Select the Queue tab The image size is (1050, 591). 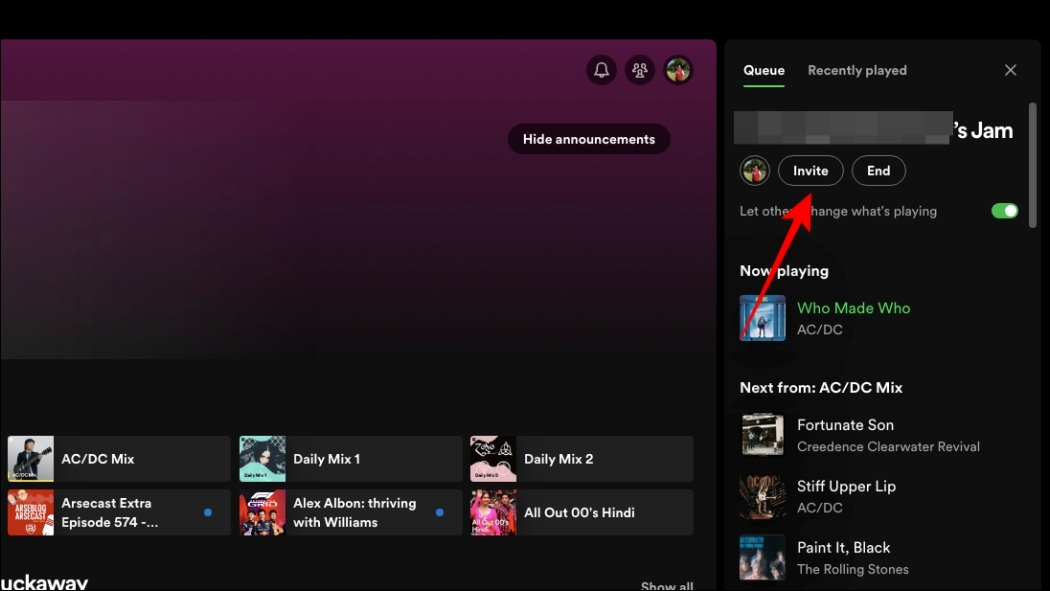pyautogui.click(x=763, y=70)
